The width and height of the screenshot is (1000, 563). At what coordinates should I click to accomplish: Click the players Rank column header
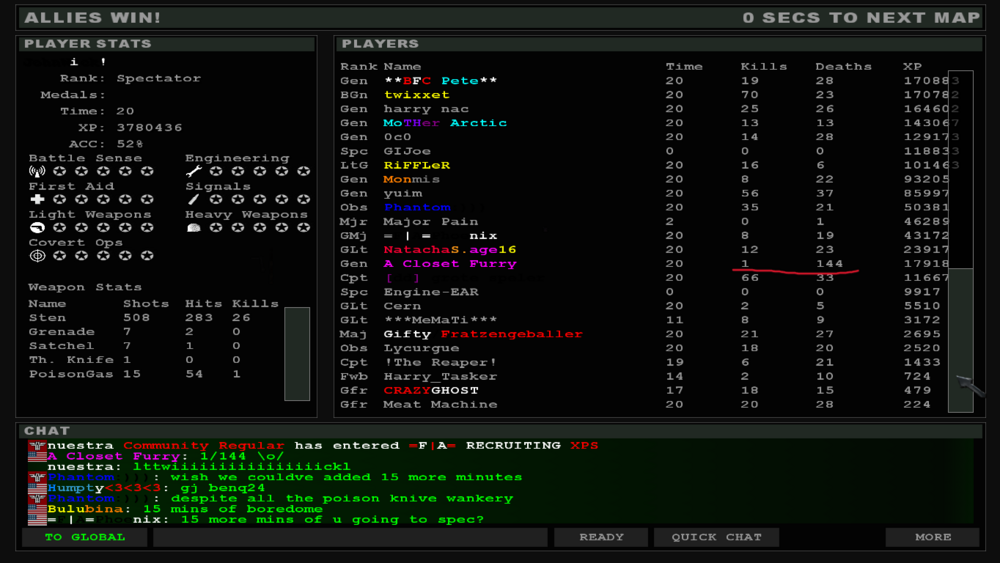(358, 66)
